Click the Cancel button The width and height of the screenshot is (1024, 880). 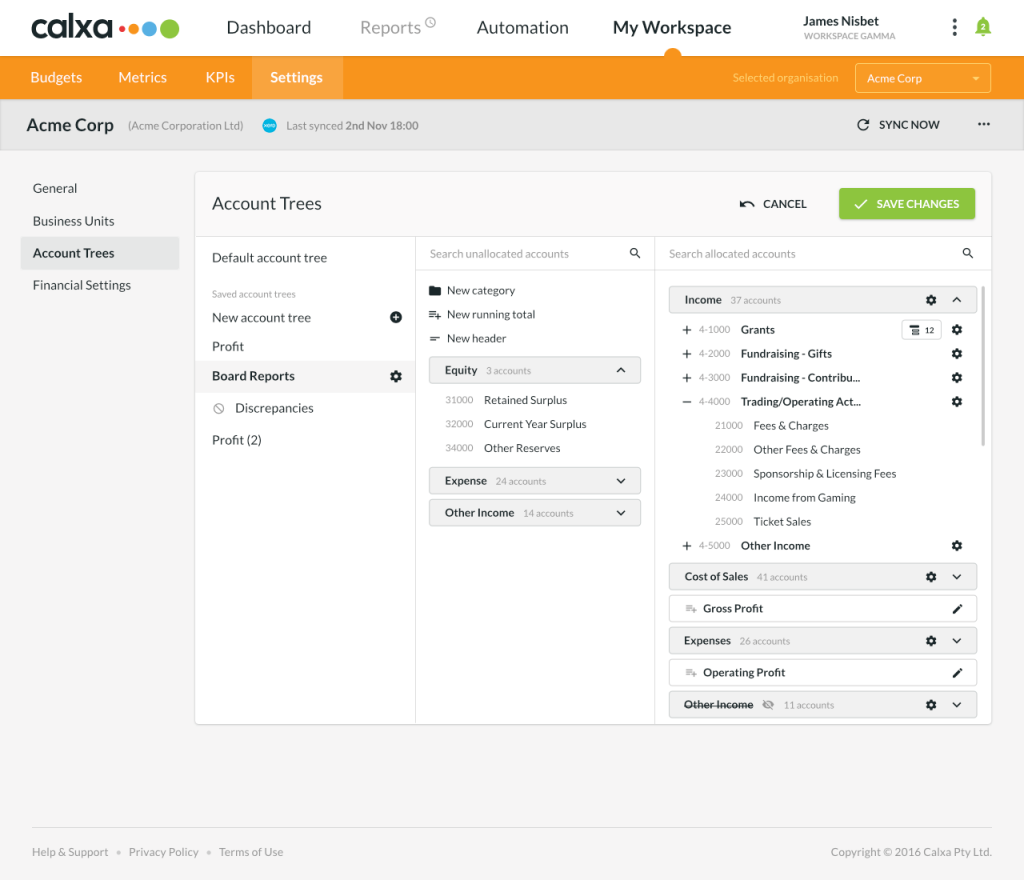(x=773, y=204)
